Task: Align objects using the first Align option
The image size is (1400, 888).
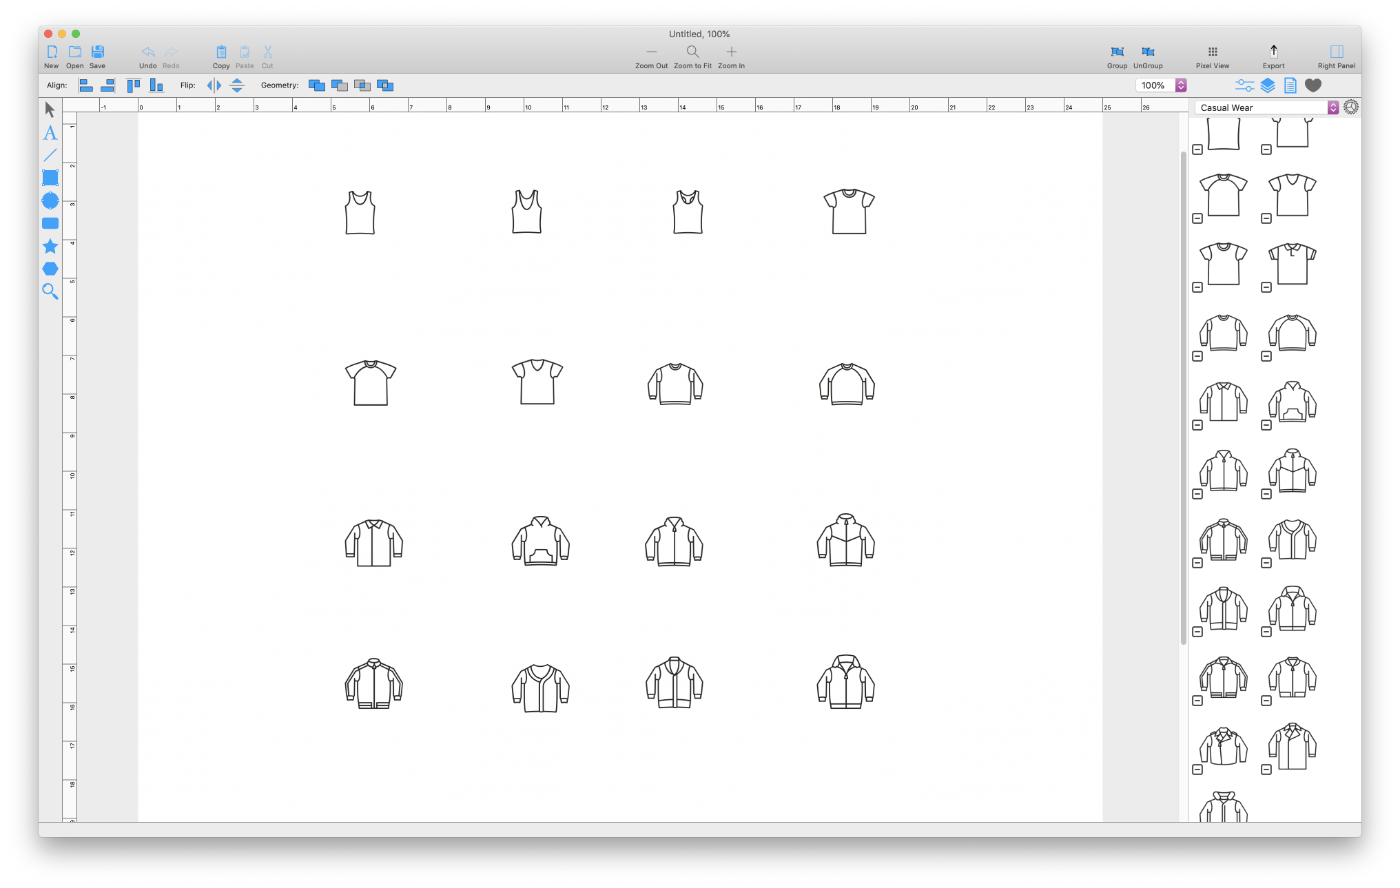Action: pos(85,85)
